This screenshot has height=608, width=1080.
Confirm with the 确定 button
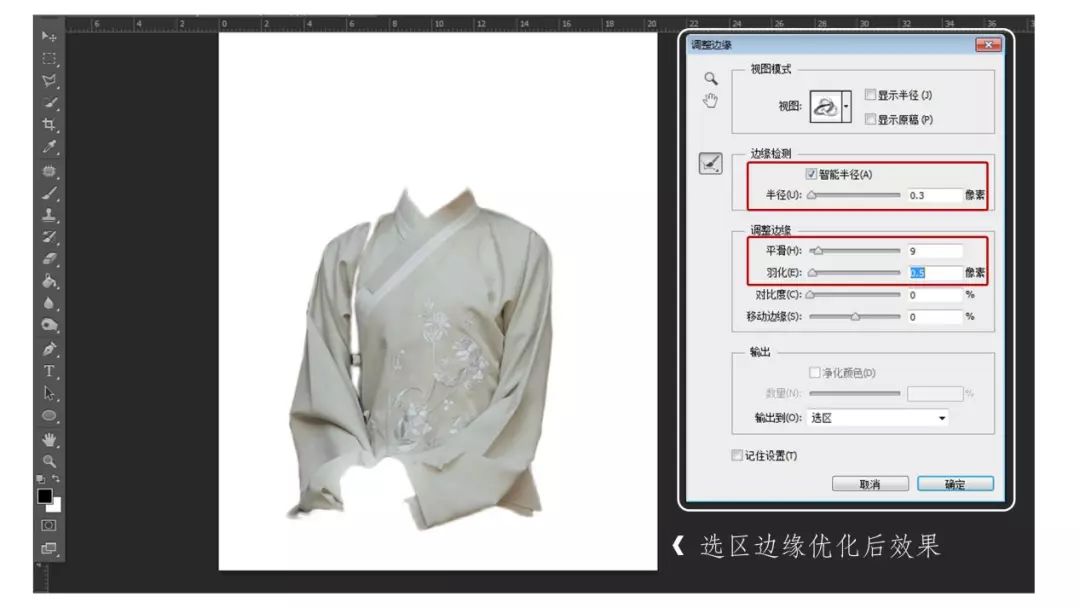coord(955,484)
